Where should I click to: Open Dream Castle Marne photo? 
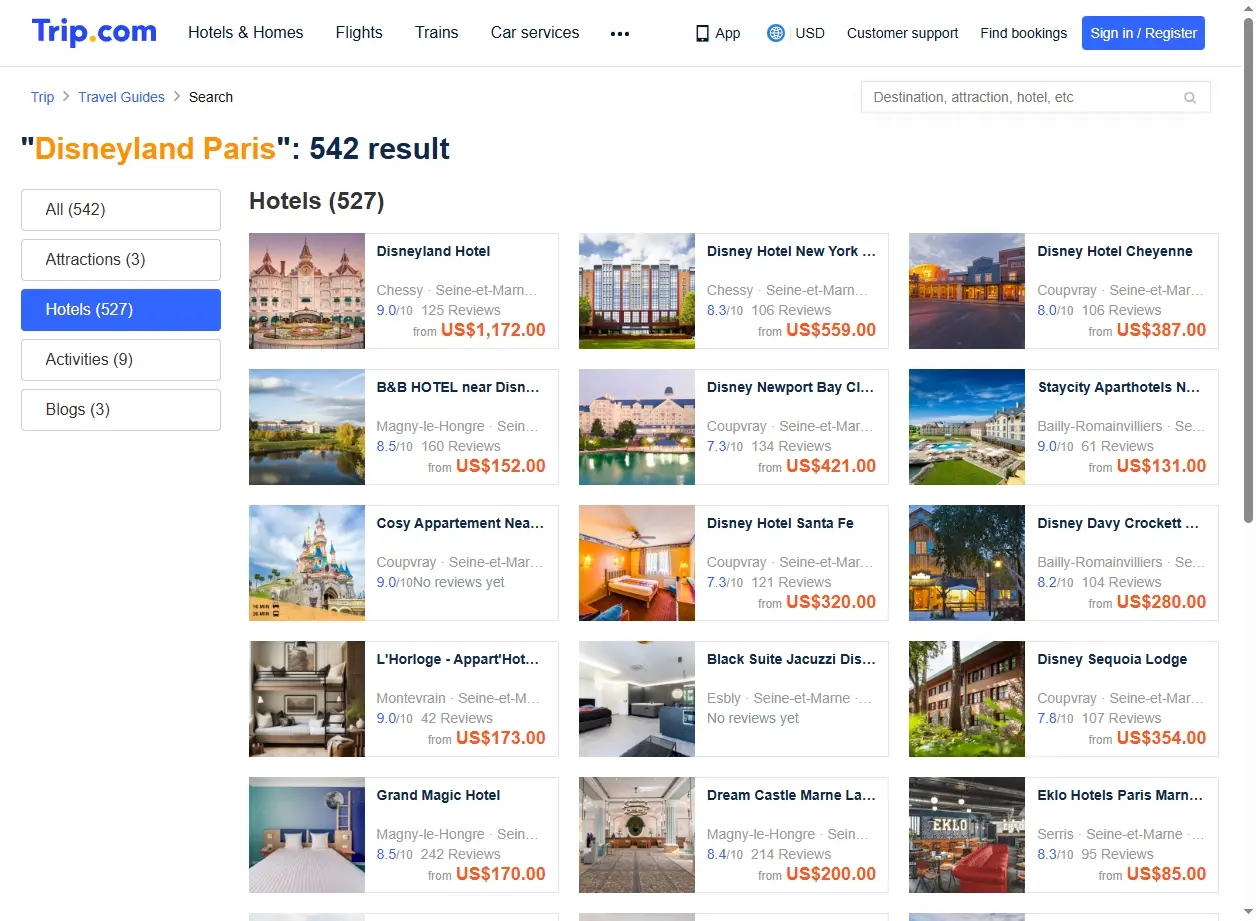tap(637, 835)
